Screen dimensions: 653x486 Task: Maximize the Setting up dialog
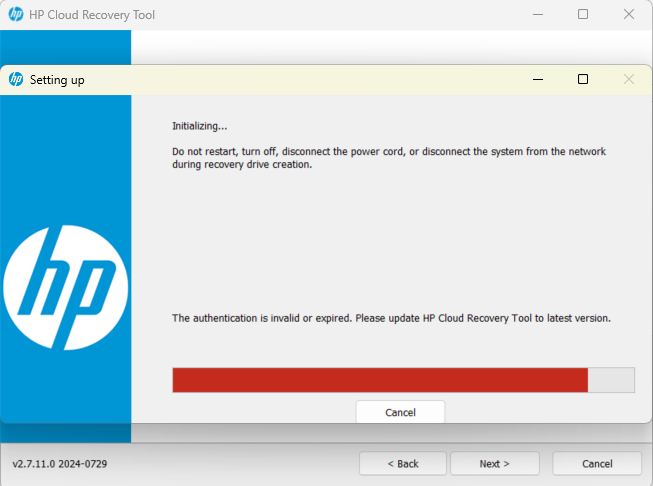[583, 79]
